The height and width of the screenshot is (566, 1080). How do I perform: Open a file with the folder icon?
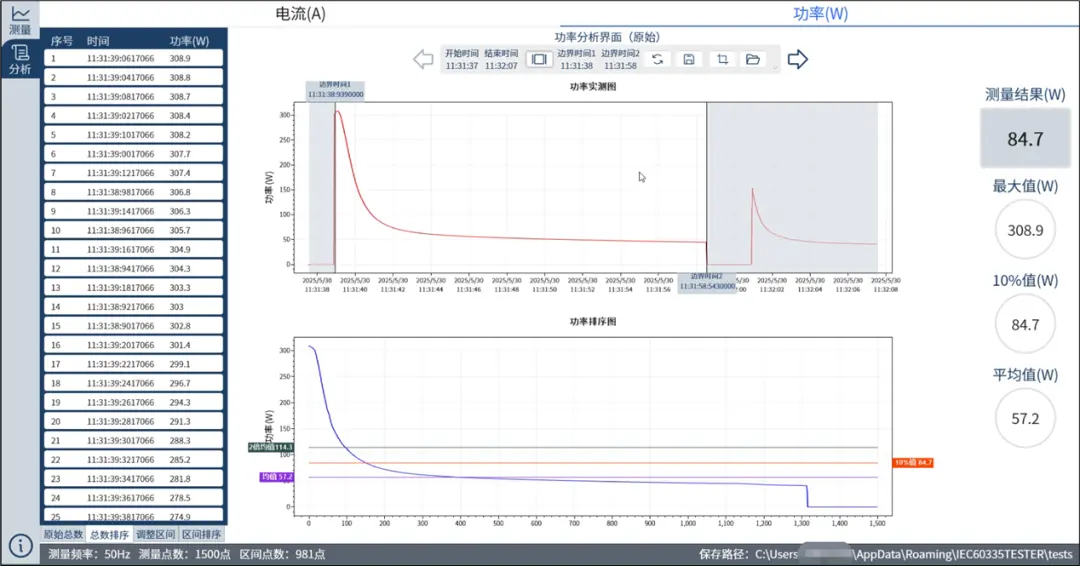point(753,59)
